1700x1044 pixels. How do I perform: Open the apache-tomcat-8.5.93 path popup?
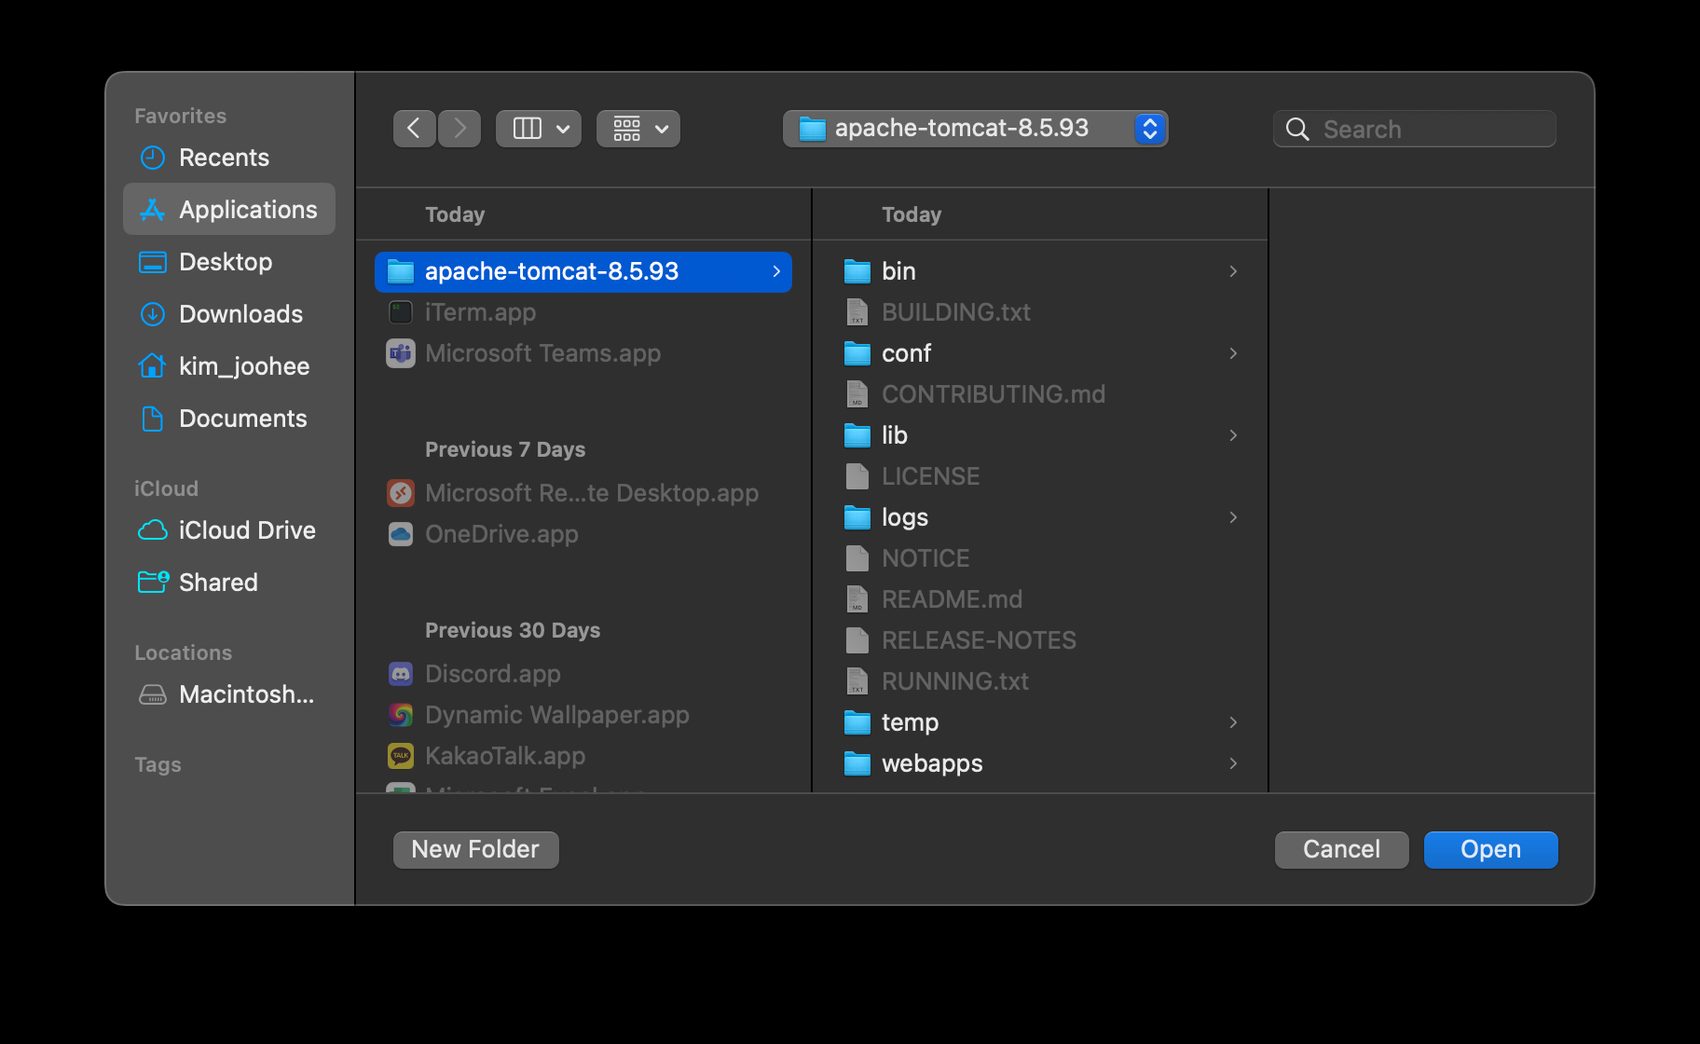pos(975,128)
